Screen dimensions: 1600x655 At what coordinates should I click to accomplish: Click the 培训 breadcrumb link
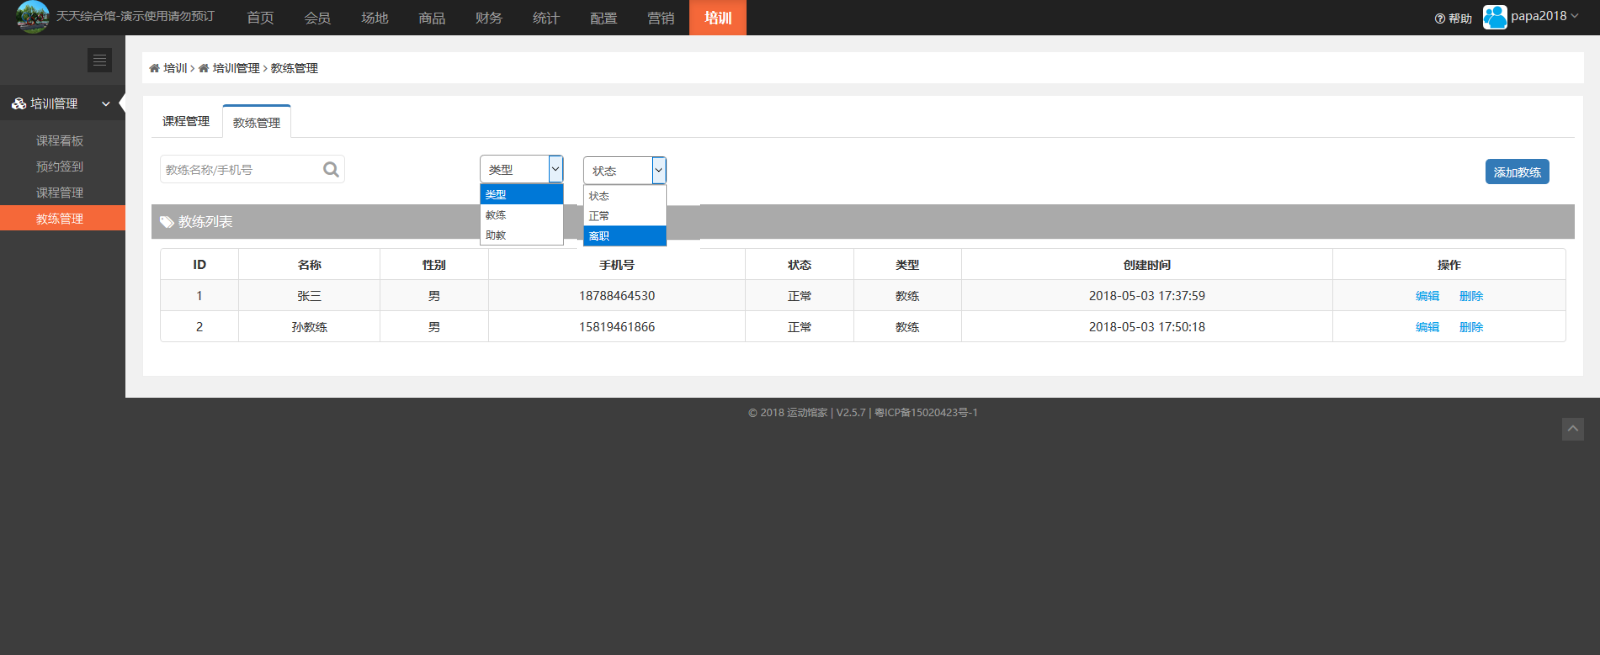[x=175, y=69]
